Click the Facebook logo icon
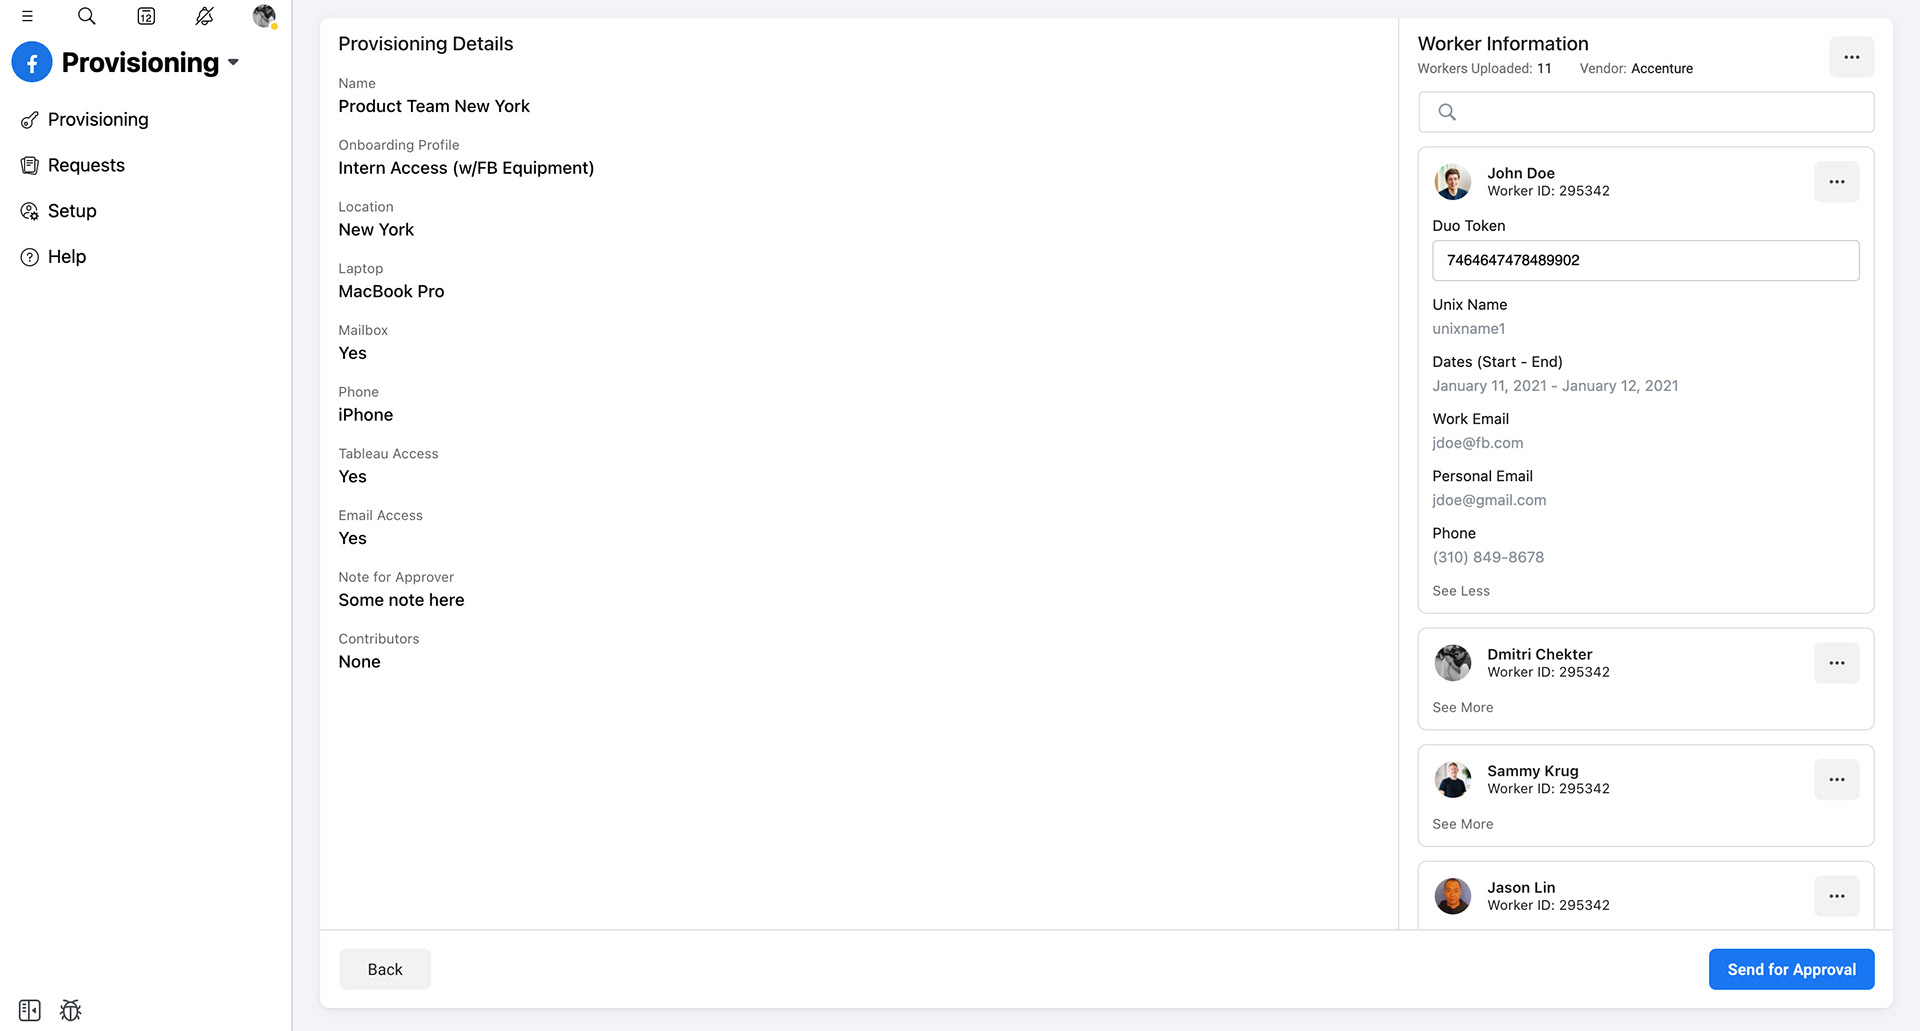Screen dimensions: 1920x1031 tap(32, 62)
